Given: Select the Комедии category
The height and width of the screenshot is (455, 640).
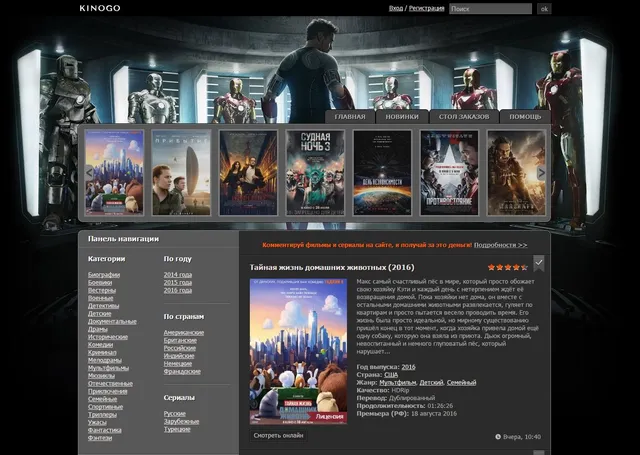Looking at the screenshot, I should coord(102,344).
